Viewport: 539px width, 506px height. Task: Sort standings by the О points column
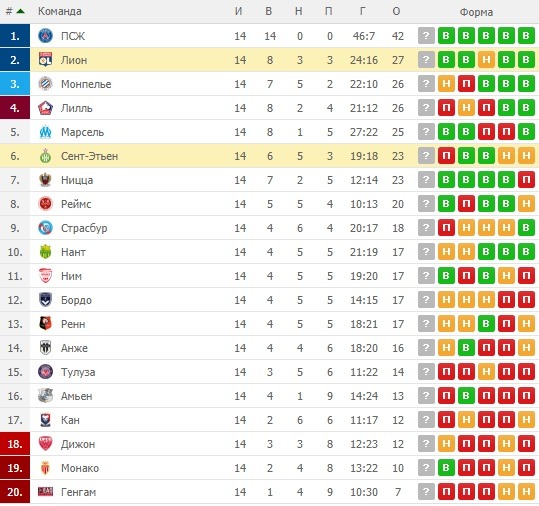(396, 11)
